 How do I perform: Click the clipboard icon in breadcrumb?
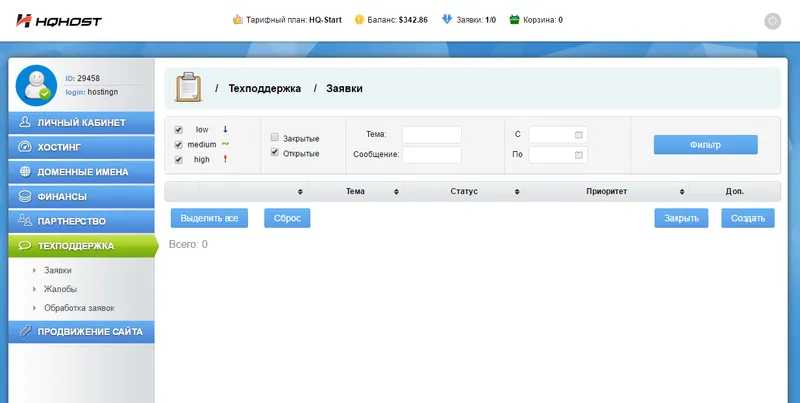pos(188,87)
